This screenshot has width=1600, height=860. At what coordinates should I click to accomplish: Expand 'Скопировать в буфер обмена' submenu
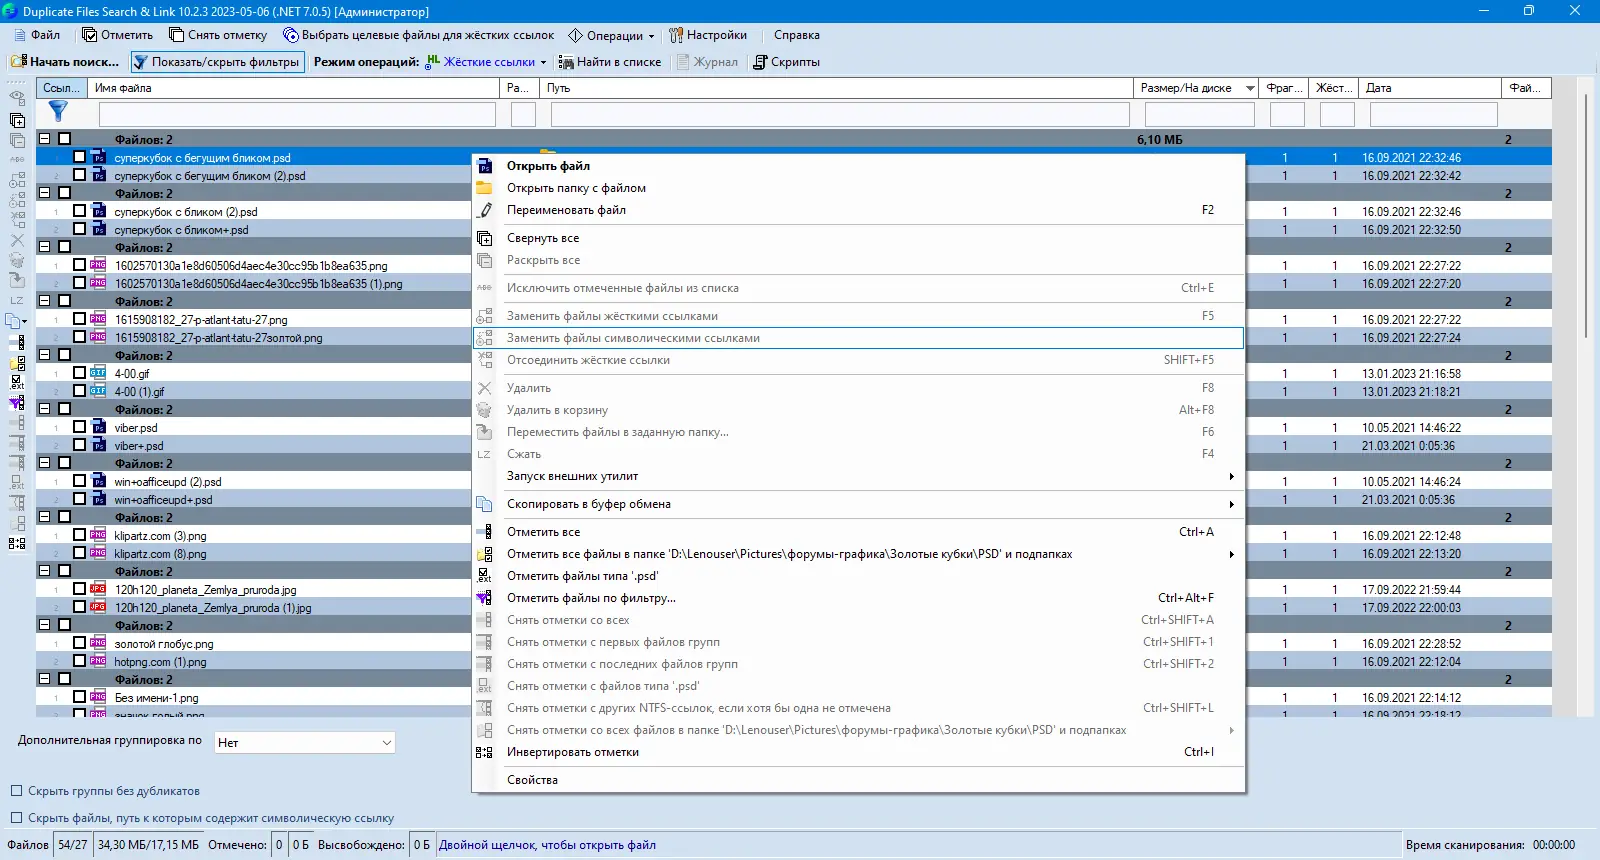[x=858, y=504]
